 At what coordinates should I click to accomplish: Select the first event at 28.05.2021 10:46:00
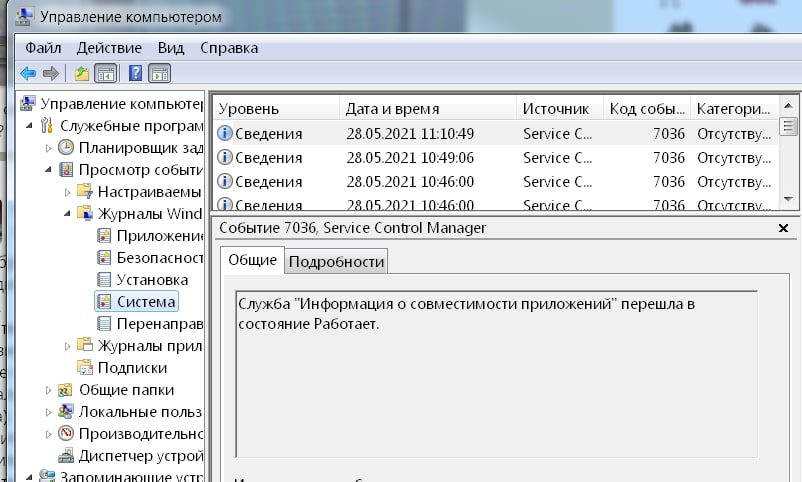click(496, 182)
